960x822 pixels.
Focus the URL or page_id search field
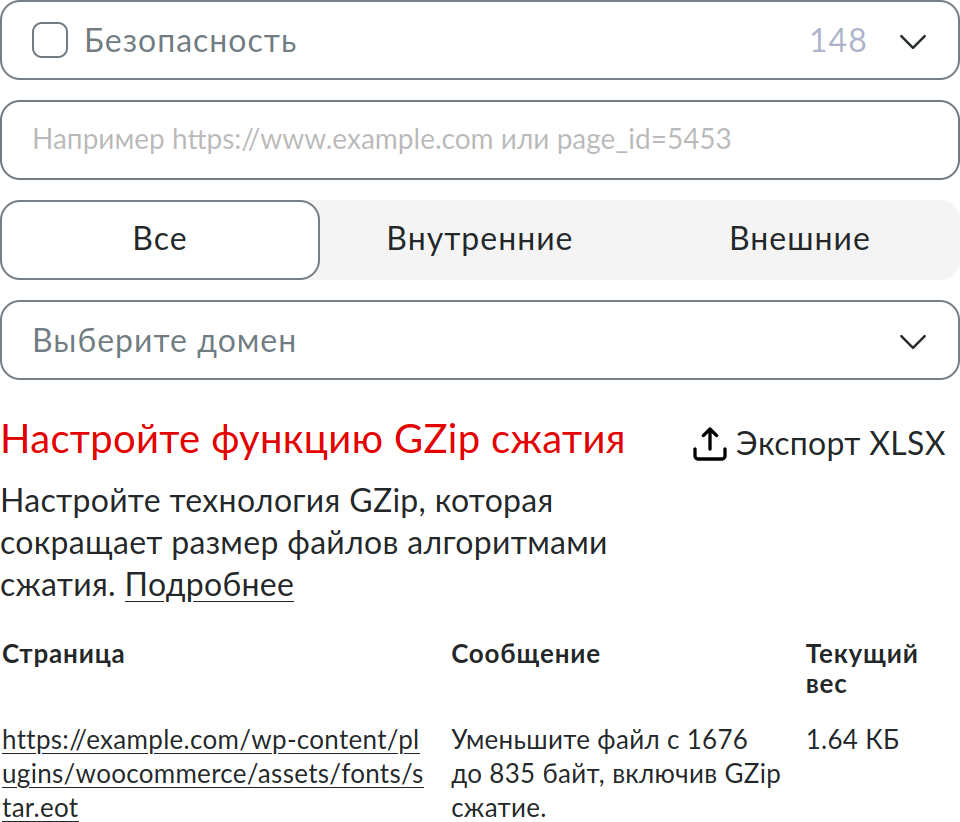[480, 140]
